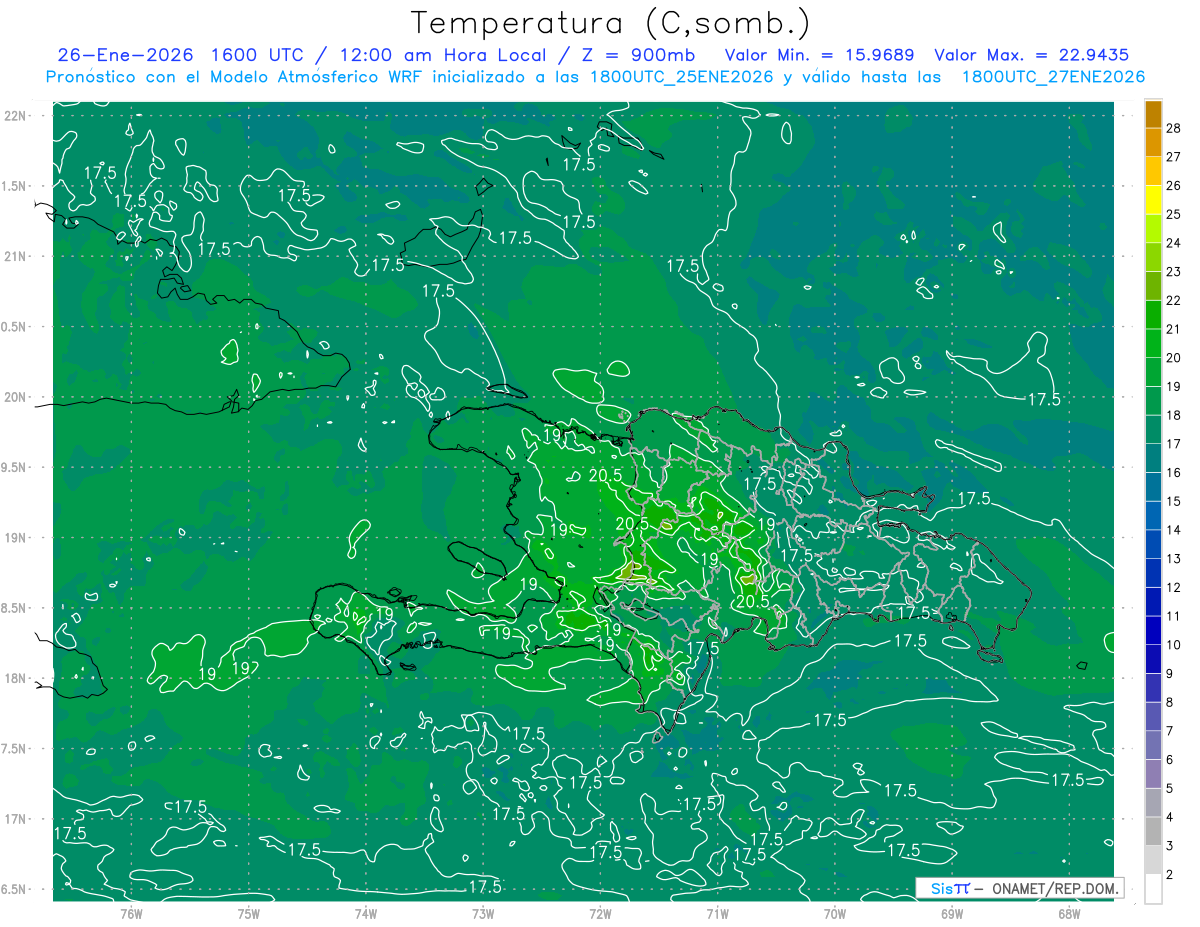
Task: Click "Modelo Atmosferico WRF" in the subtitle
Action: (316, 77)
